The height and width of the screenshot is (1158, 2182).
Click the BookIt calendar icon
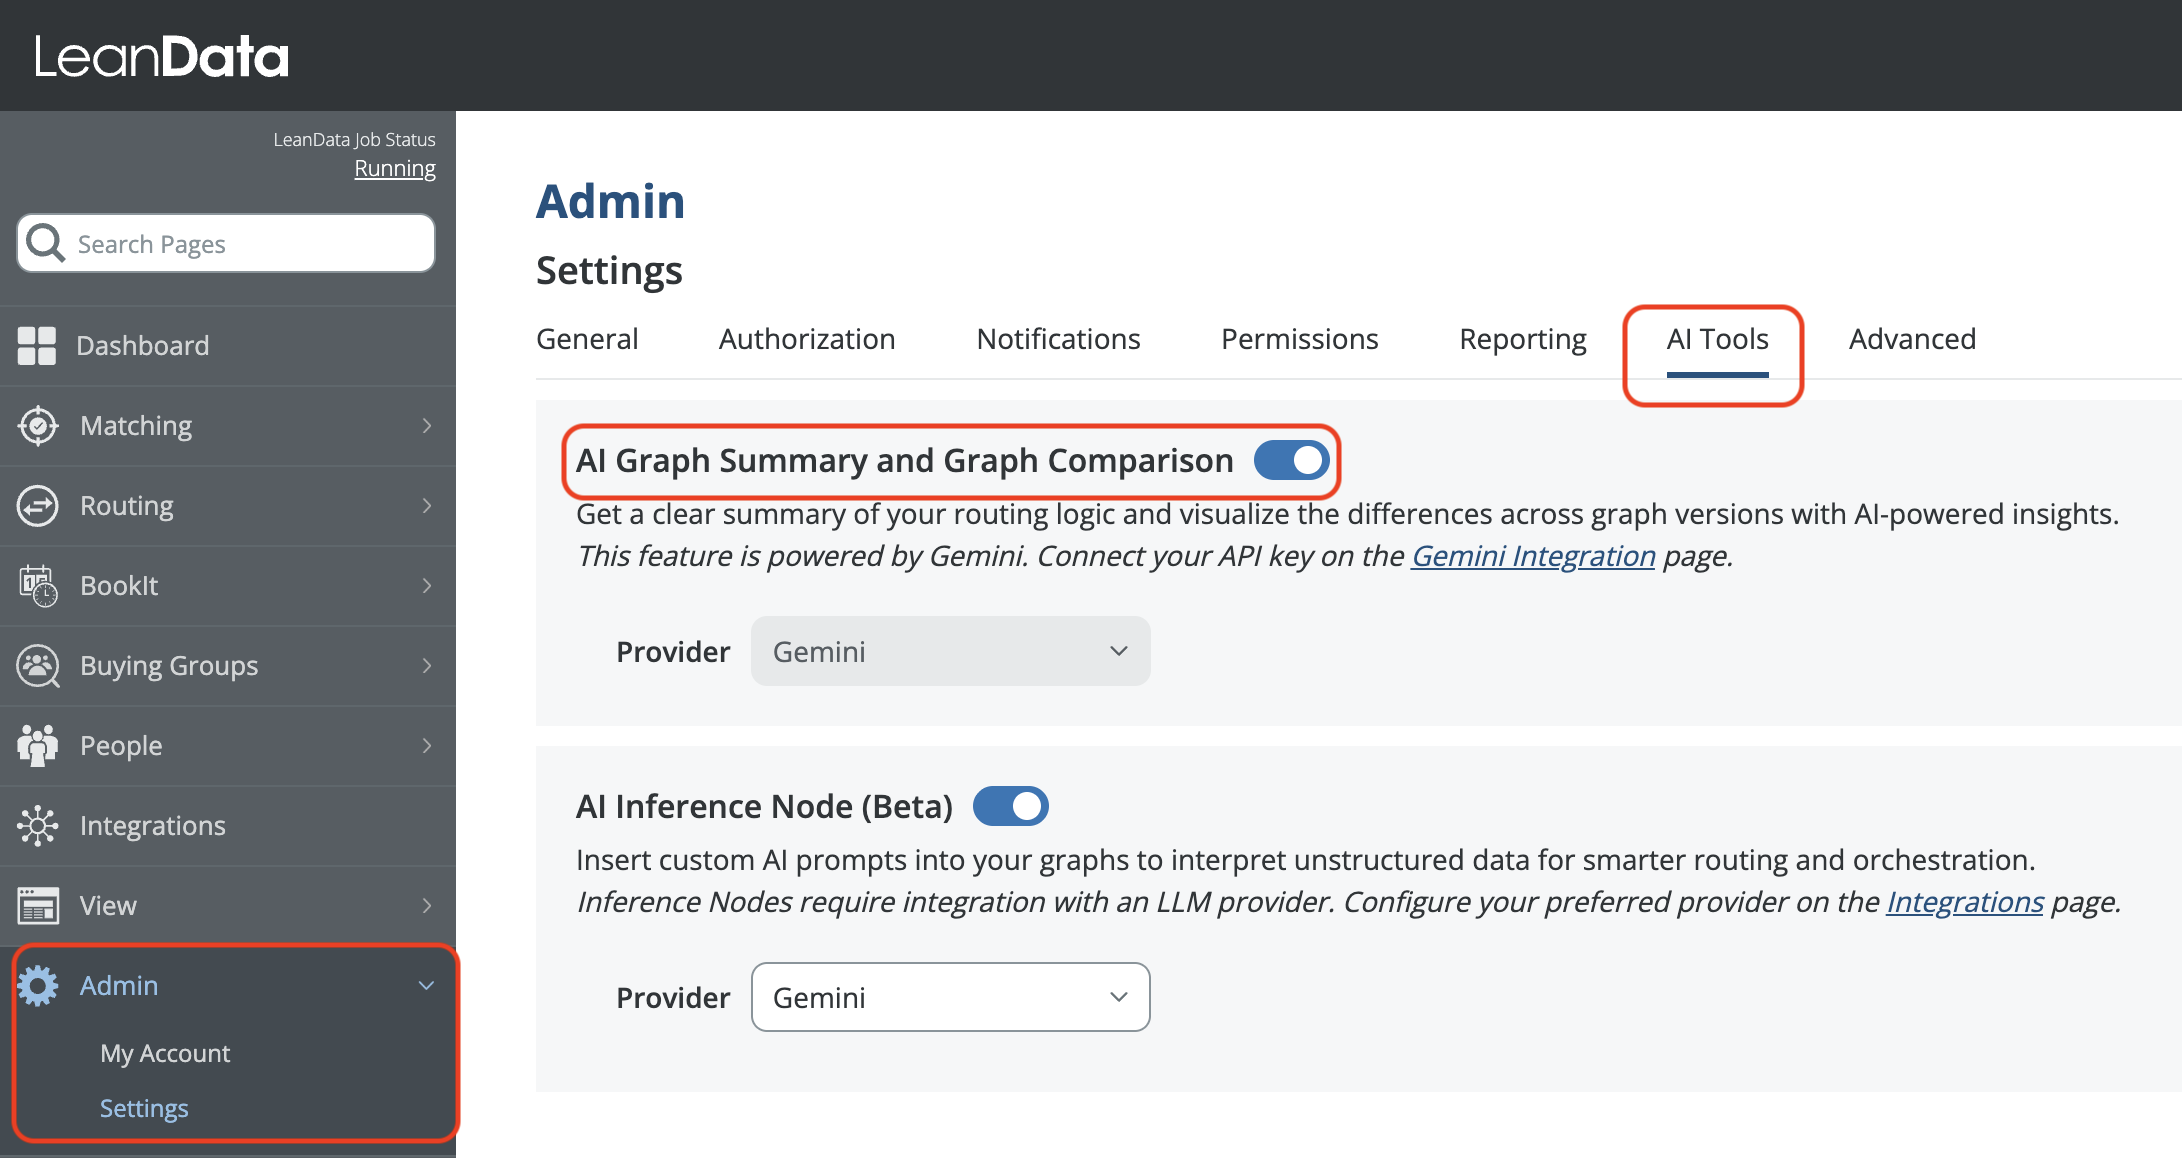[38, 586]
